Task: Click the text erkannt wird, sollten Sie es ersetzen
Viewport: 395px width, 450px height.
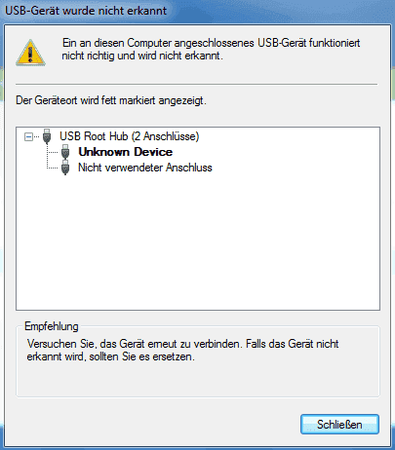Action: coord(111,357)
